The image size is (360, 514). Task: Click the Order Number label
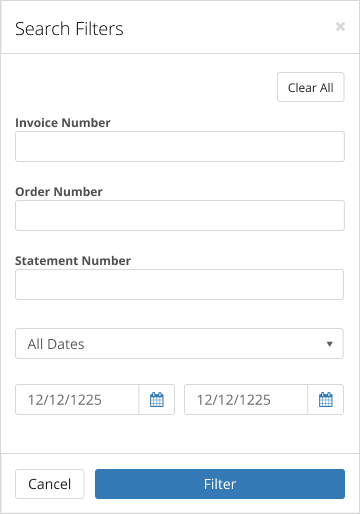pos(59,192)
